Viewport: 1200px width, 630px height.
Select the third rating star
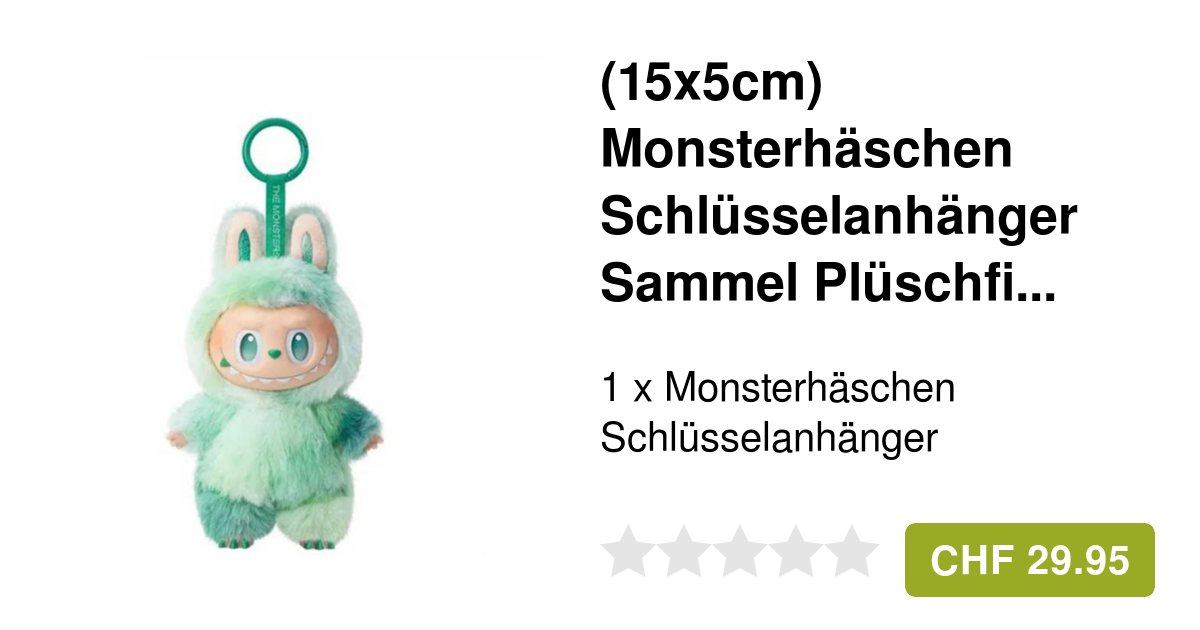[x=740, y=550]
